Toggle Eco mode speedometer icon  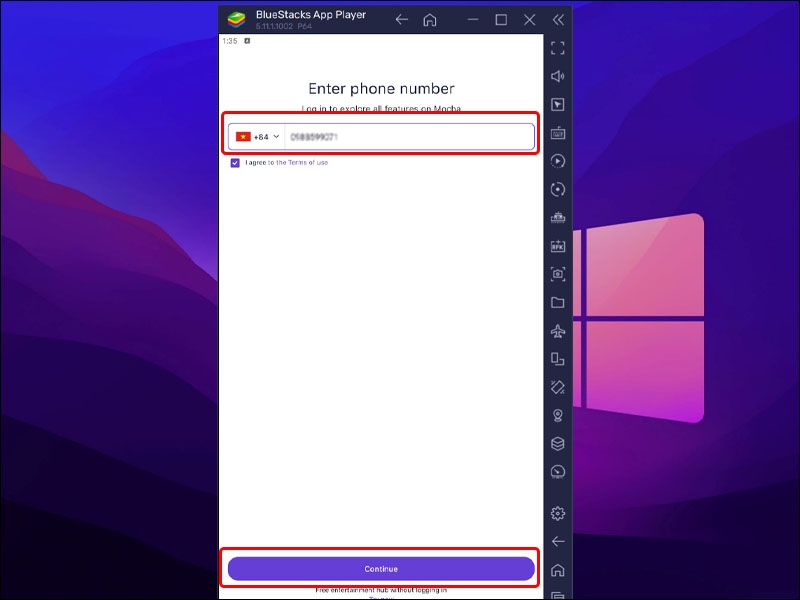pyautogui.click(x=558, y=471)
